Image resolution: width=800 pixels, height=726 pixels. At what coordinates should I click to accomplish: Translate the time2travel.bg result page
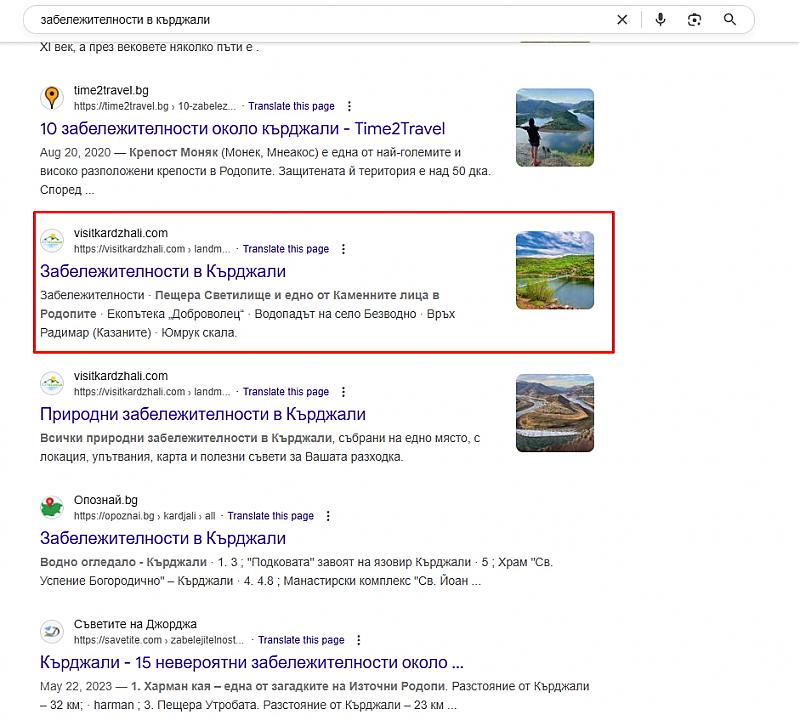pyautogui.click(x=291, y=106)
